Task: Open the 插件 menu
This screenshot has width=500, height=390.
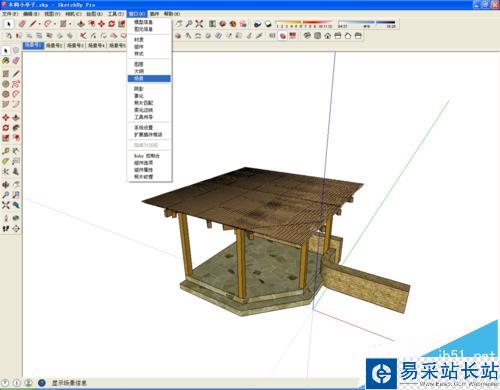Action: 154,14
